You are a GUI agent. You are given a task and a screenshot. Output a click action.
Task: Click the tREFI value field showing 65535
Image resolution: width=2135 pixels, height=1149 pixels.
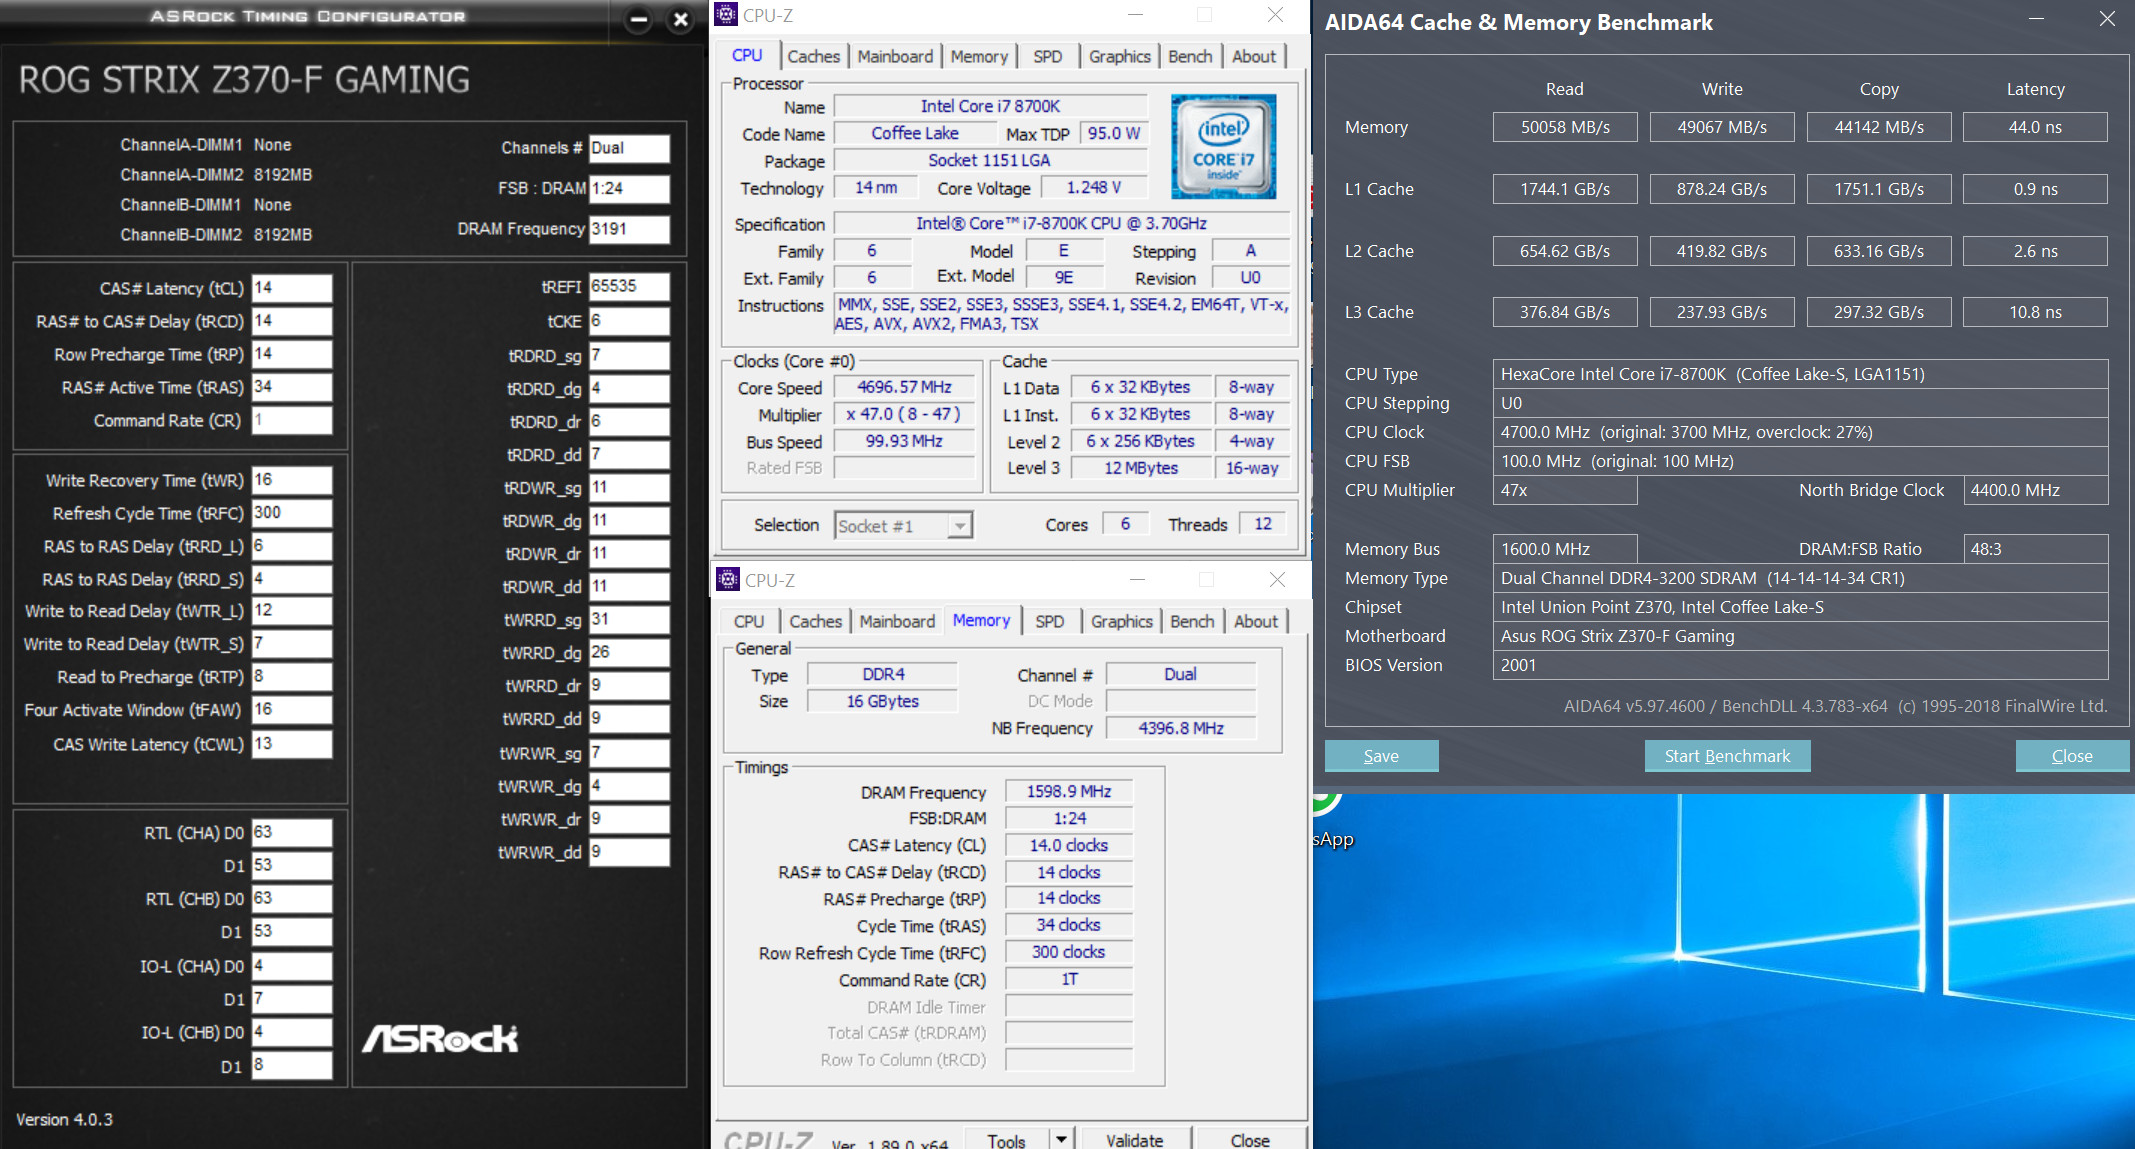(628, 286)
